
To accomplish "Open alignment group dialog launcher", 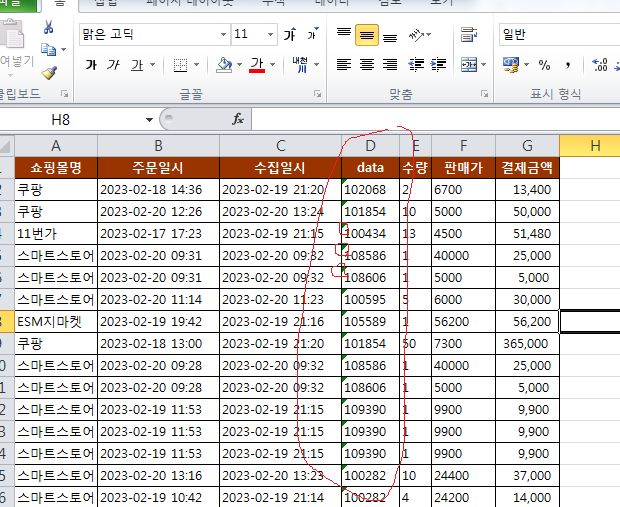I will tap(484, 94).
